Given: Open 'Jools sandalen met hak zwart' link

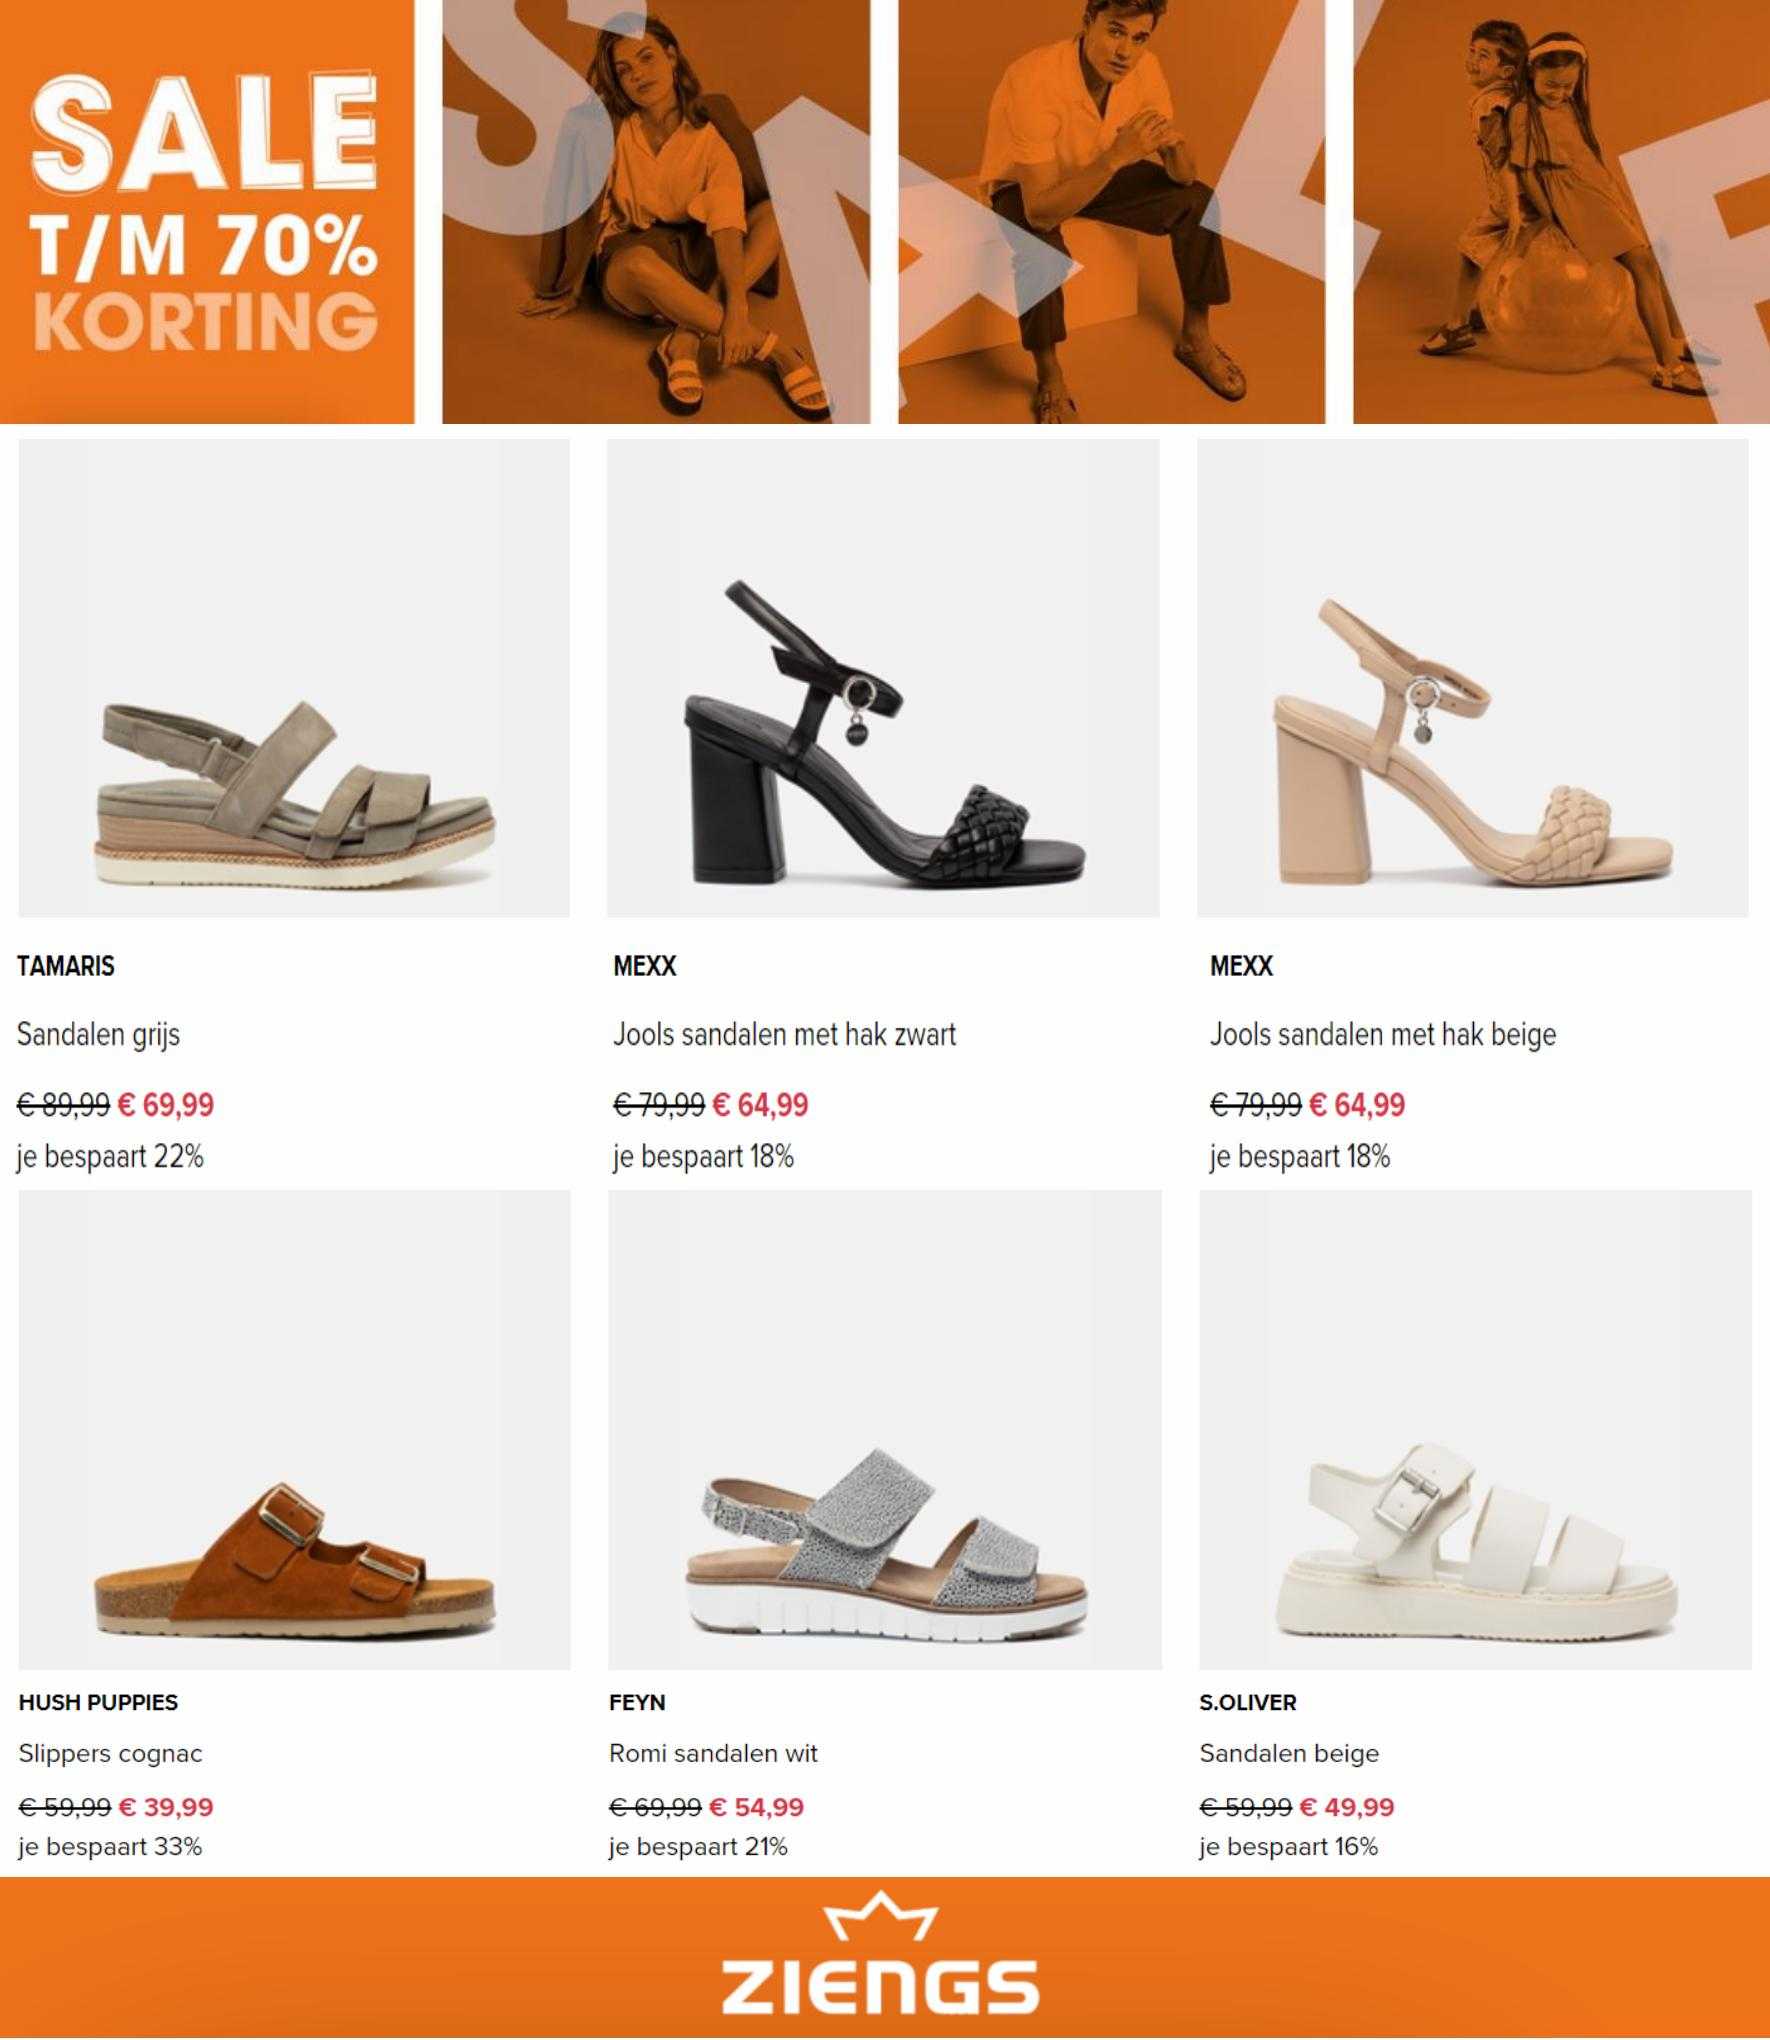Looking at the screenshot, I should click(784, 1034).
